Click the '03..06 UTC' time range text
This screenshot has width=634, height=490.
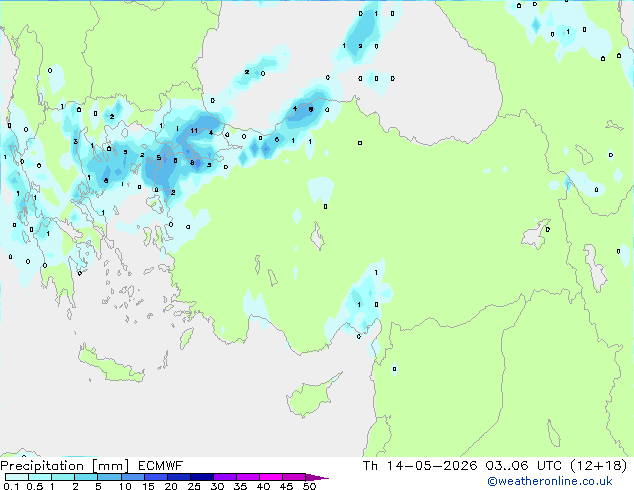pyautogui.click(x=524, y=466)
